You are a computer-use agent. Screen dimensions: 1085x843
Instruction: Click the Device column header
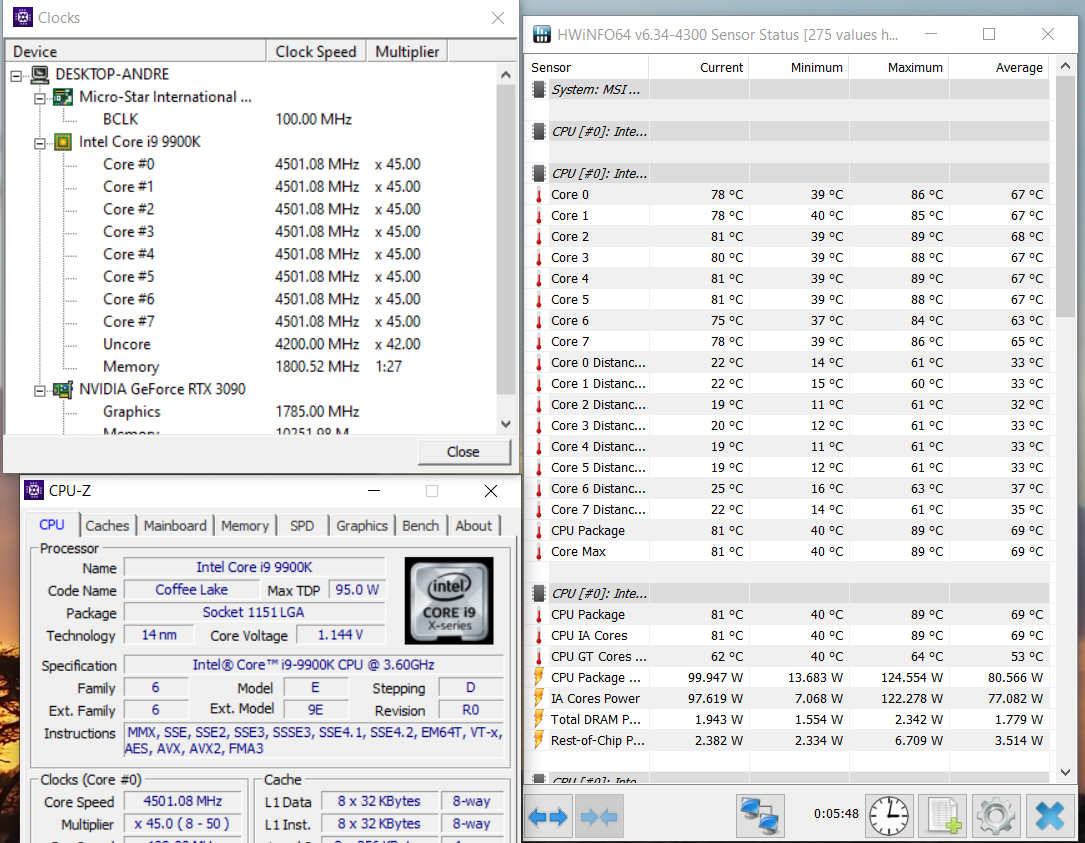tap(136, 51)
